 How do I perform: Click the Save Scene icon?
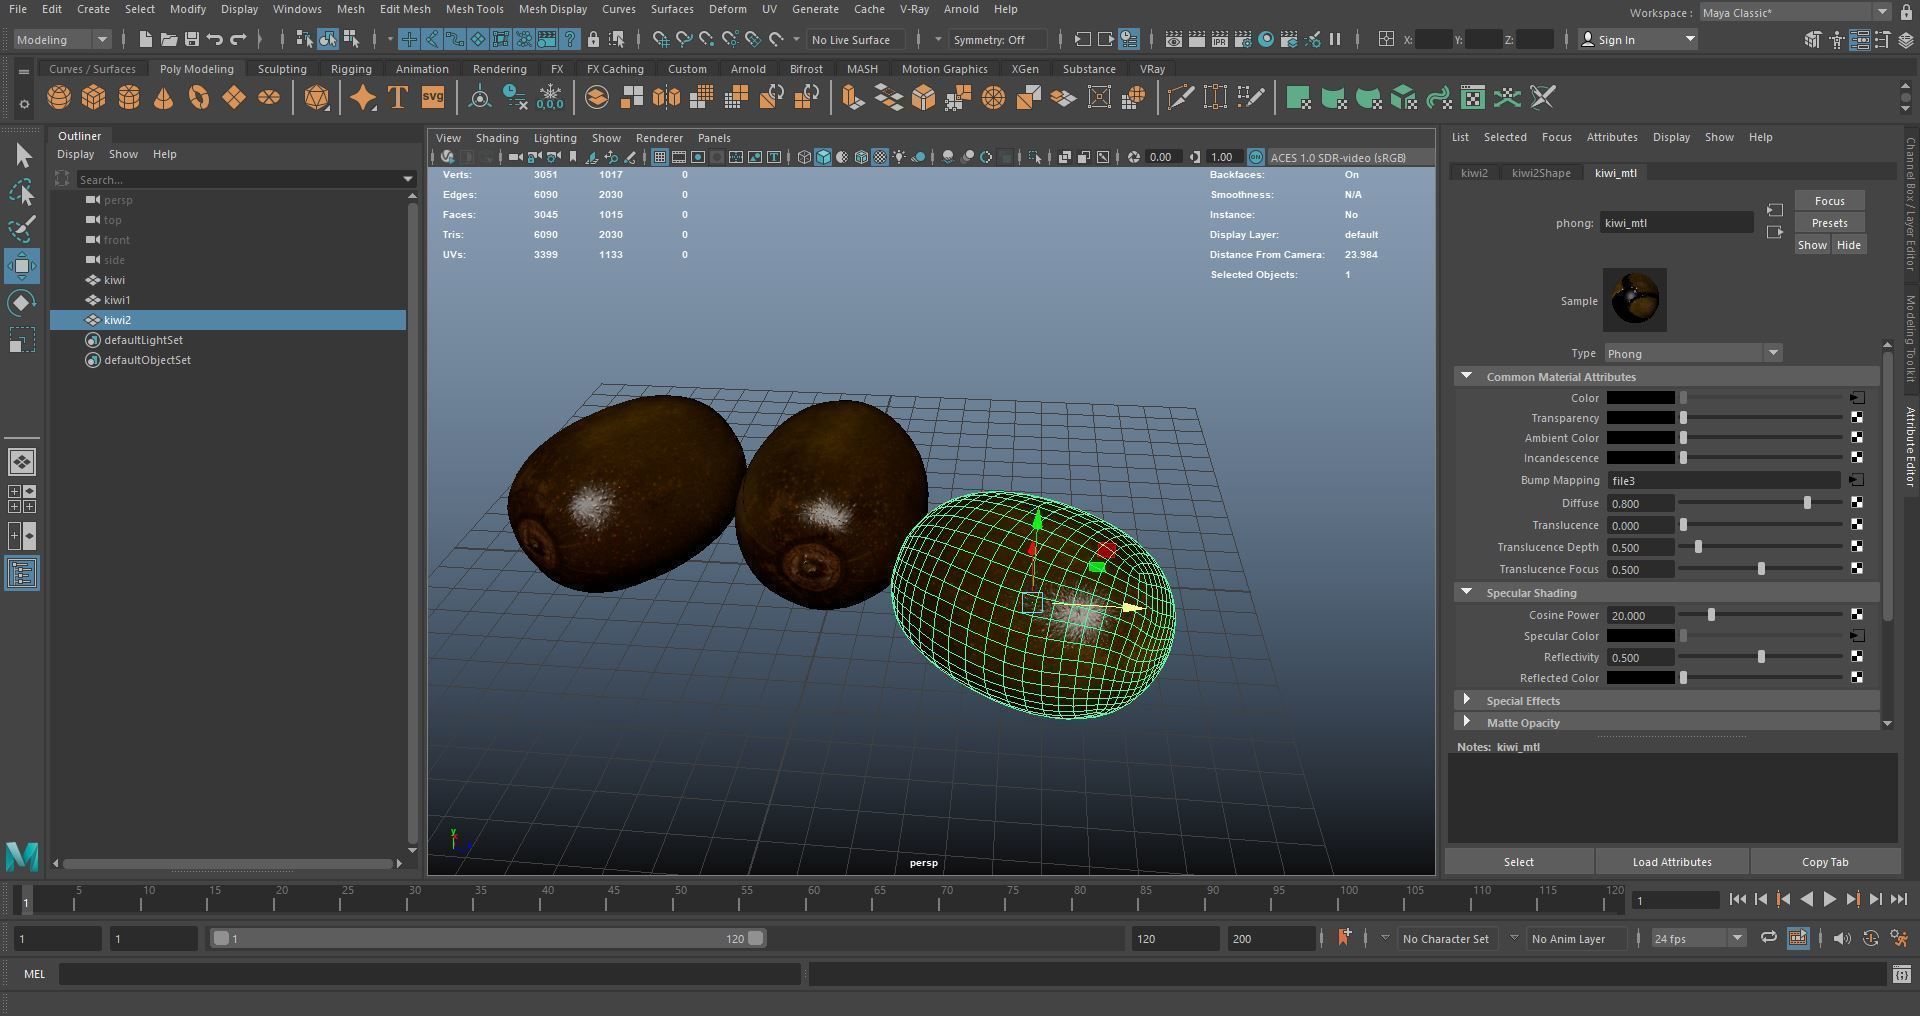(x=192, y=40)
